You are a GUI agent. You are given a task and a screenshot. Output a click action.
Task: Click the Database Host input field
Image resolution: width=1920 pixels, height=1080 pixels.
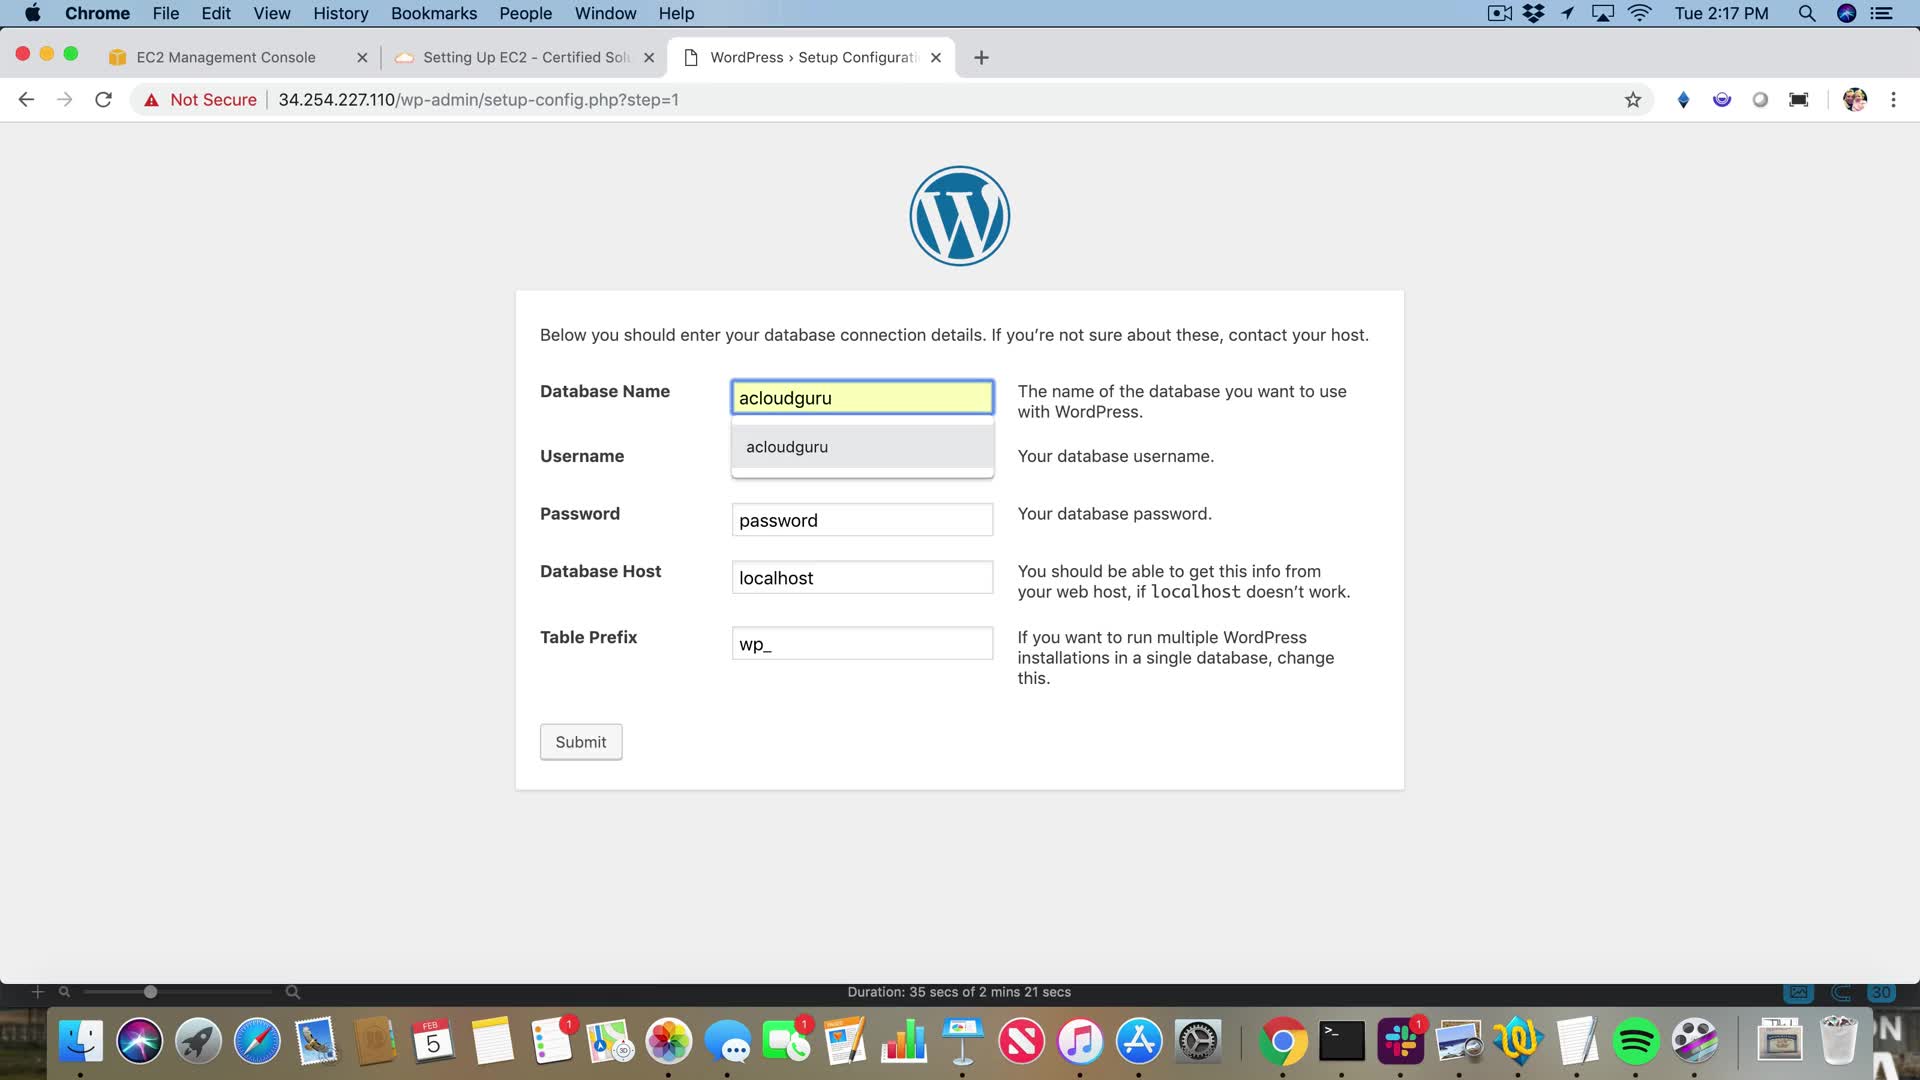click(862, 578)
